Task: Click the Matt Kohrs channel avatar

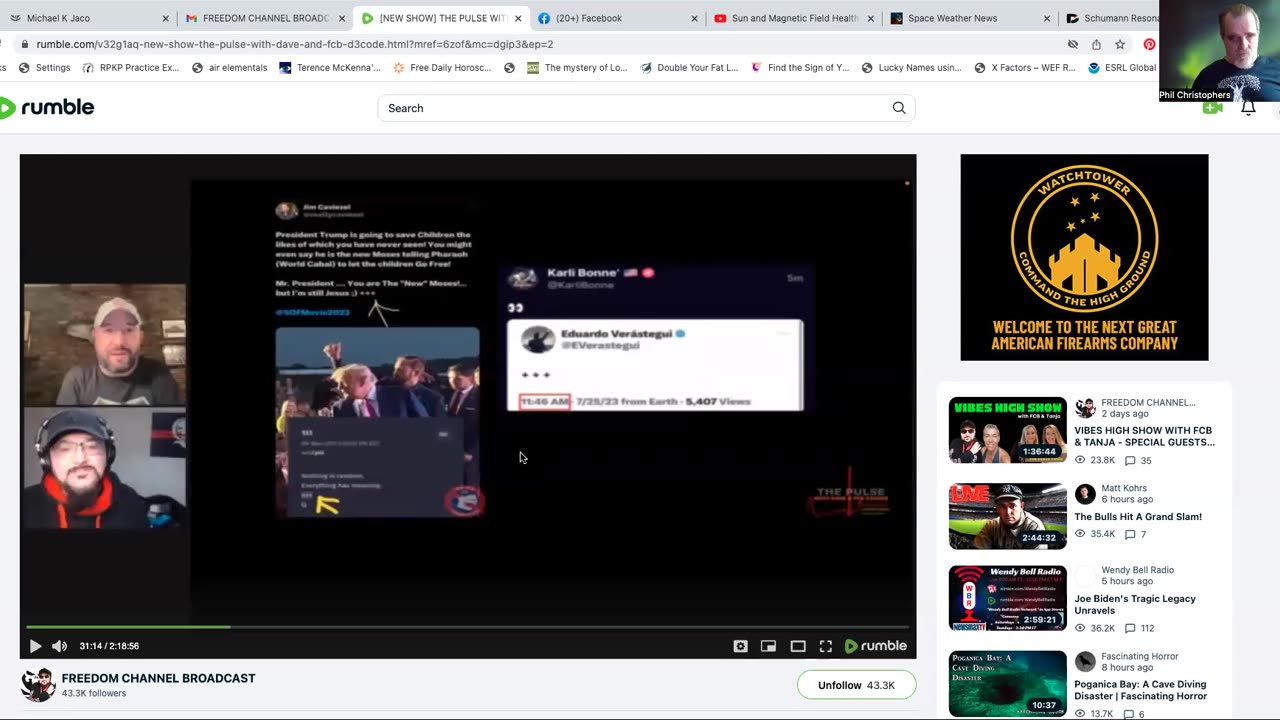Action: [1085, 494]
